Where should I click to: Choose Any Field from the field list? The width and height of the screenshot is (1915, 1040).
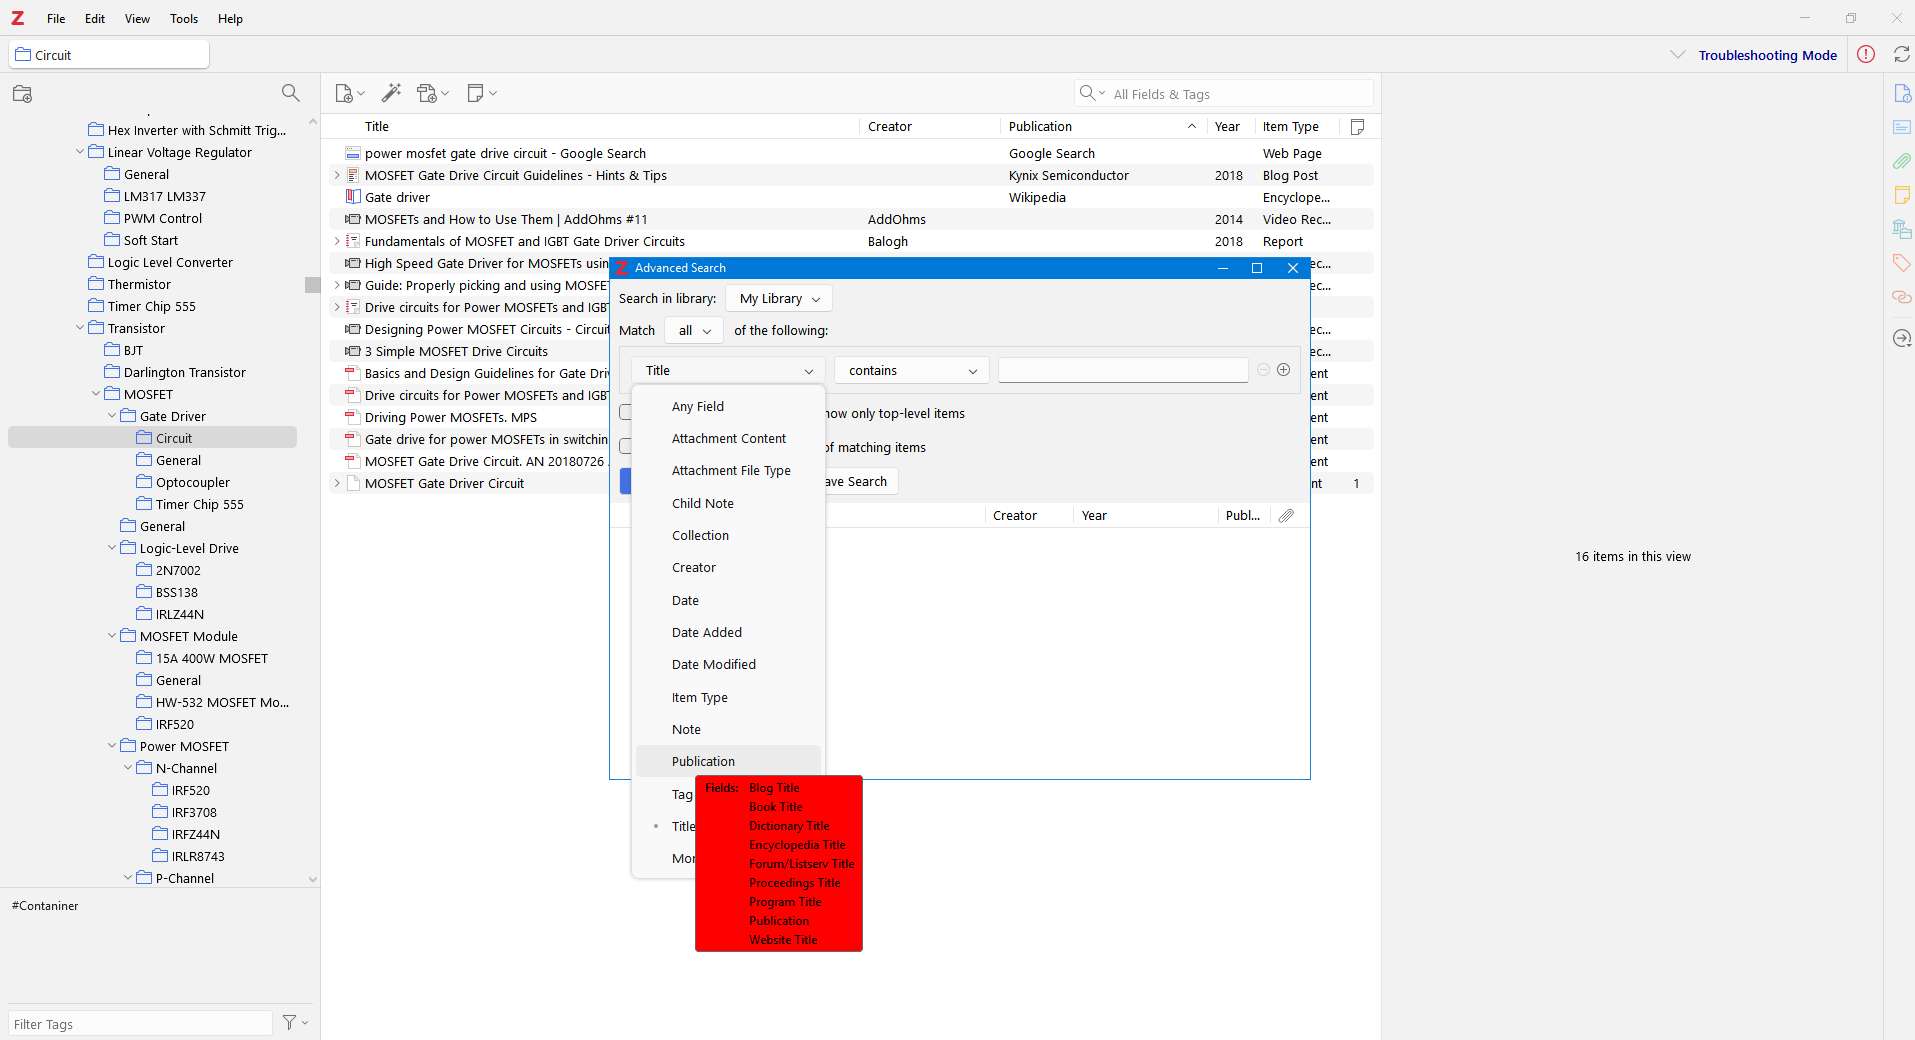(x=728, y=407)
